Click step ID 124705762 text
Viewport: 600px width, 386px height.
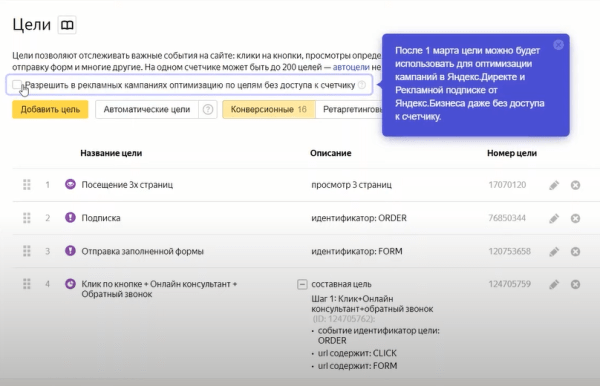tap(344, 319)
